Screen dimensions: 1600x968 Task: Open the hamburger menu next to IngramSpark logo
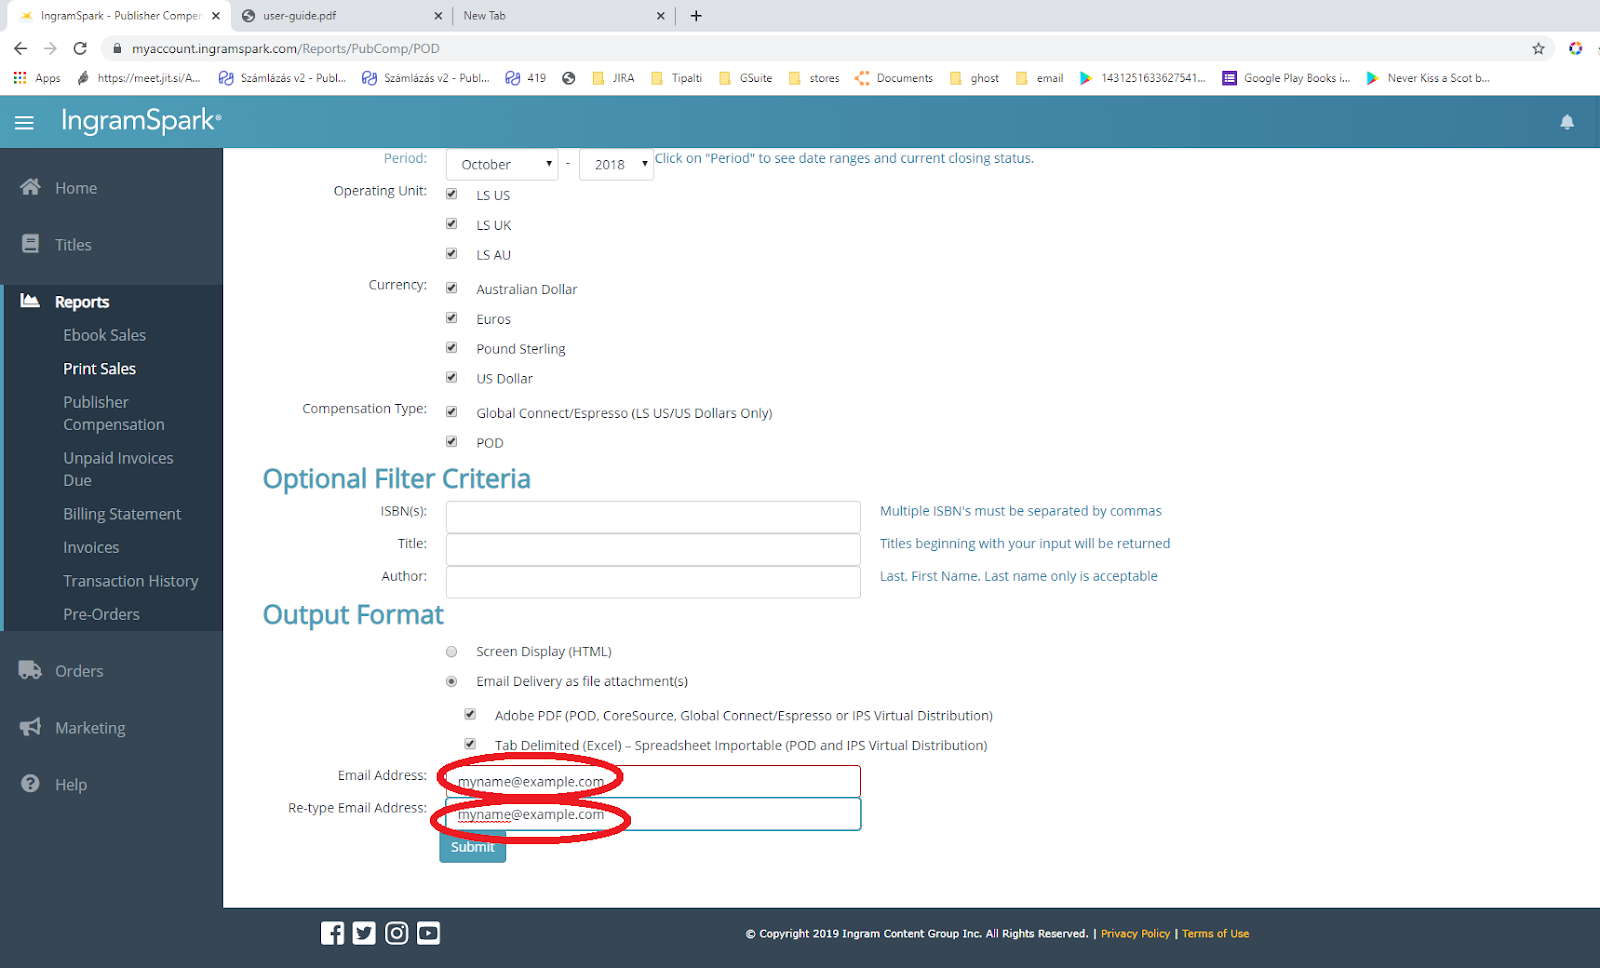[x=24, y=121]
